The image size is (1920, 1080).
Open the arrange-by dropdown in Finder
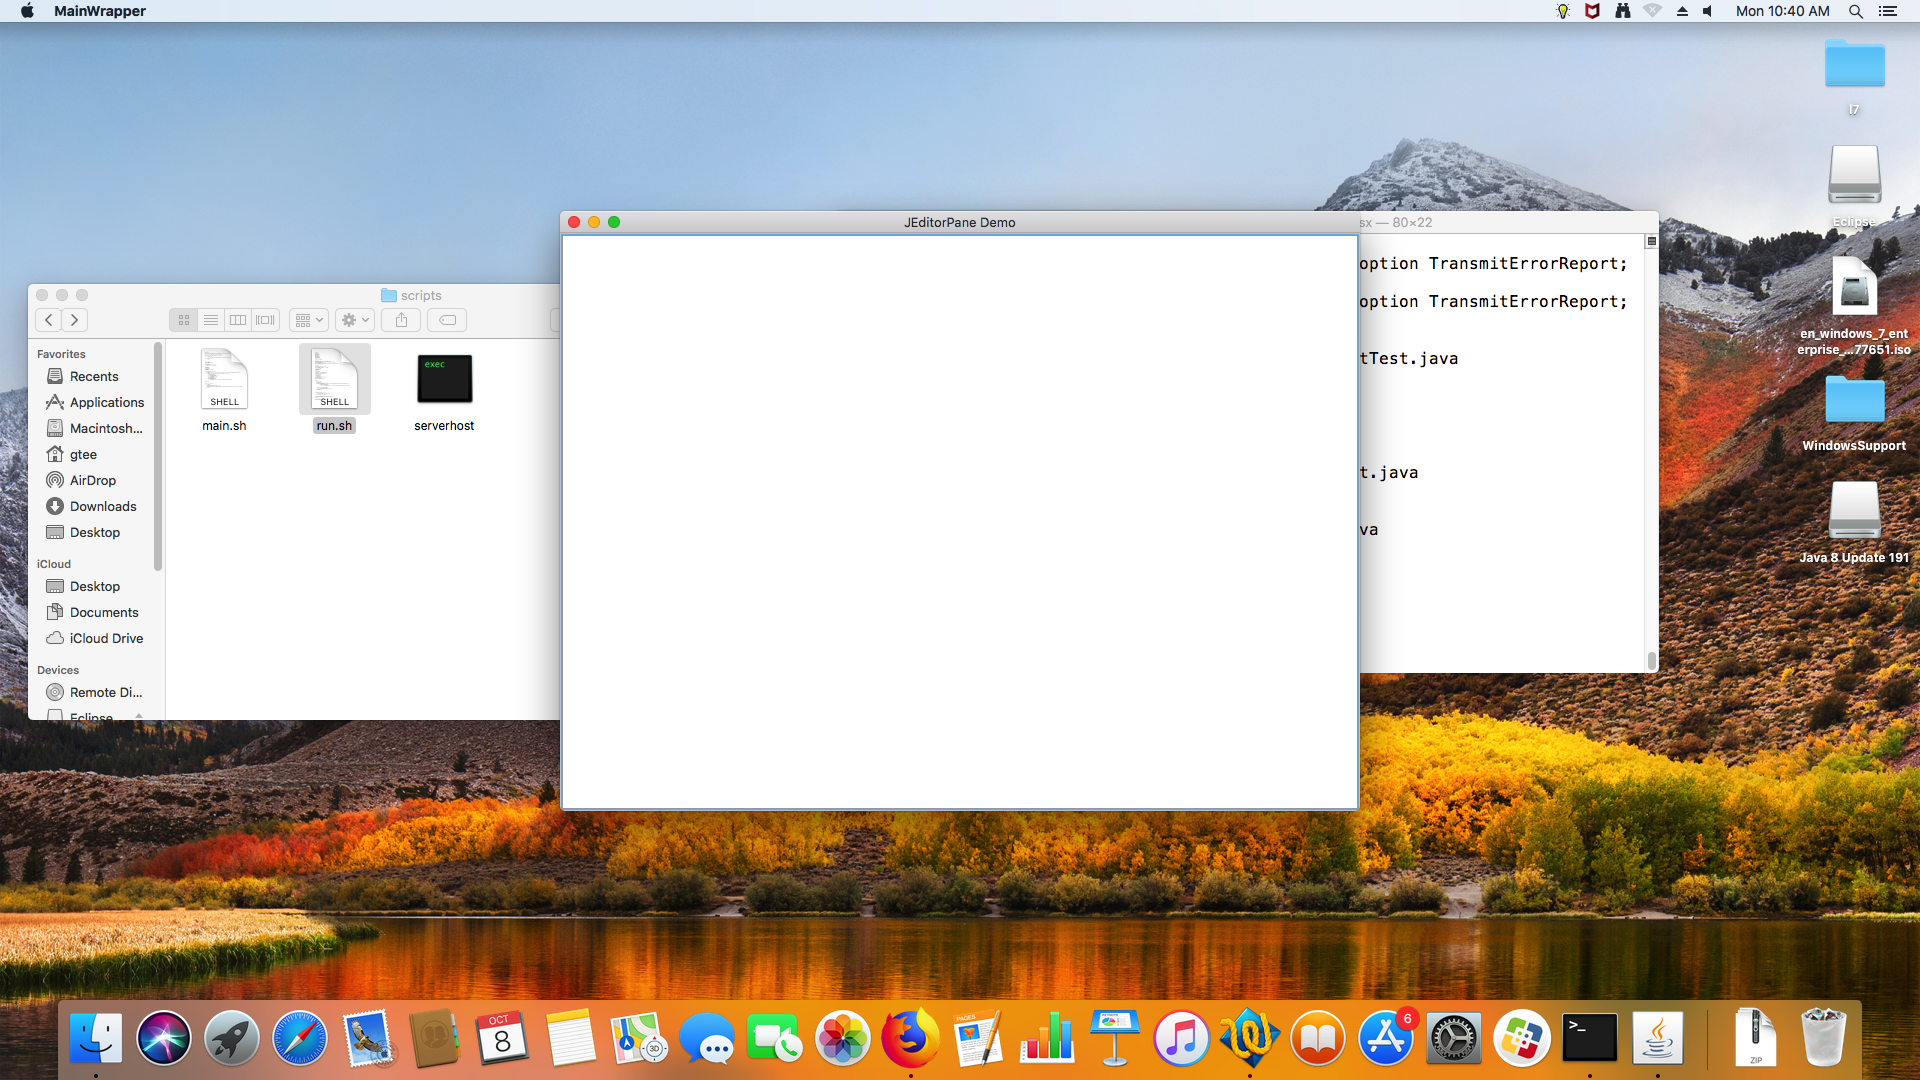tap(308, 320)
